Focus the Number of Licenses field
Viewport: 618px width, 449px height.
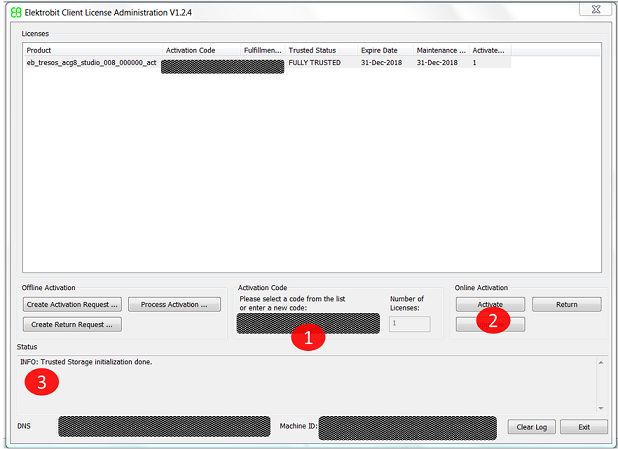[410, 324]
